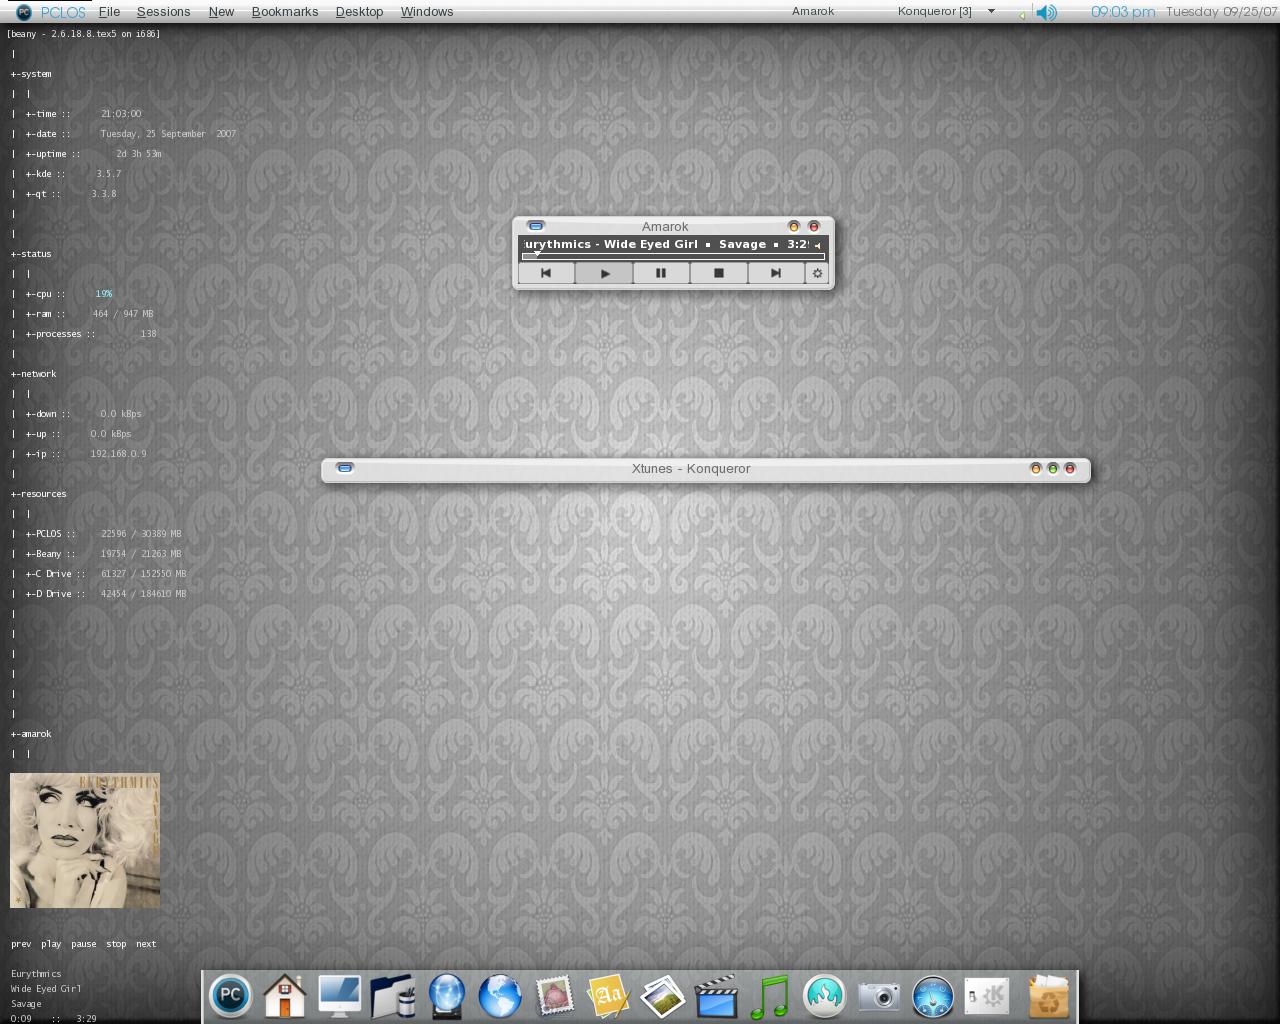Open the recycle trash box dock icon
1280x1024 pixels.
click(x=1047, y=996)
